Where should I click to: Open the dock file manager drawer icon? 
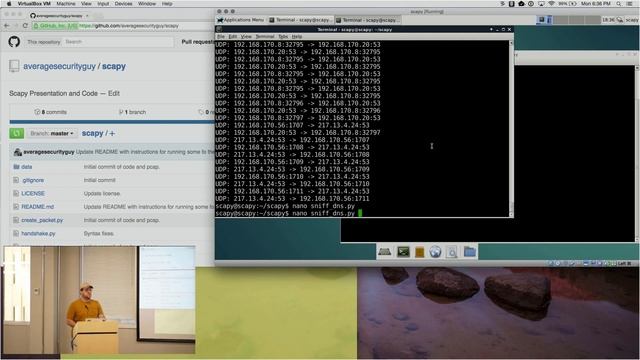coord(419,252)
